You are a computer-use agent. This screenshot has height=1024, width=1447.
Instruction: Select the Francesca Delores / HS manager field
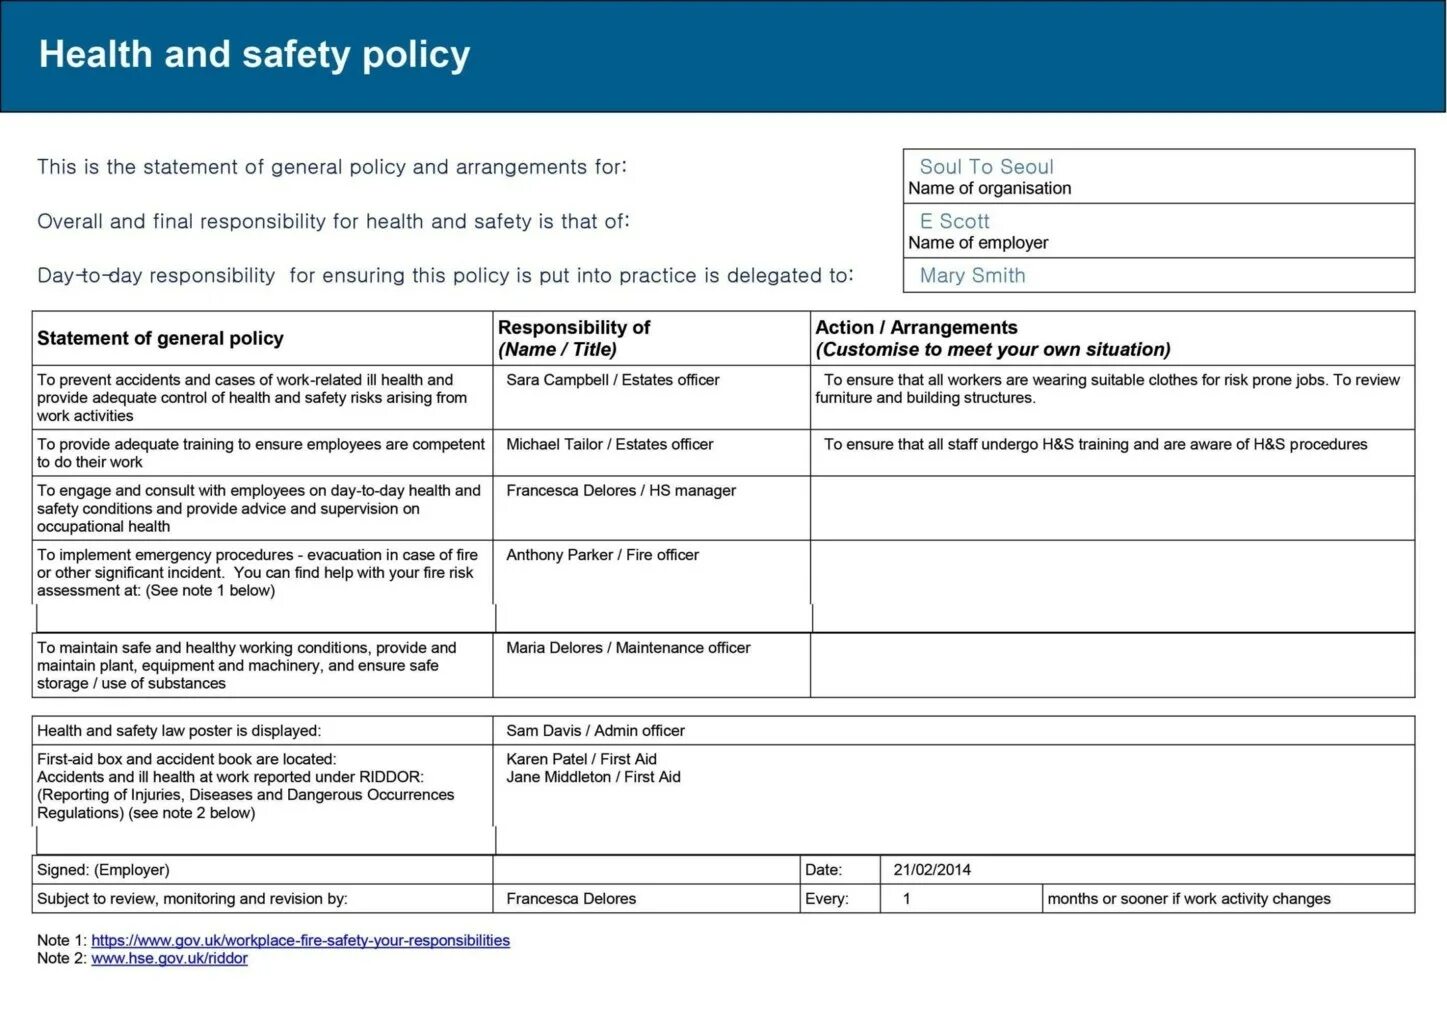pyautogui.click(x=651, y=508)
